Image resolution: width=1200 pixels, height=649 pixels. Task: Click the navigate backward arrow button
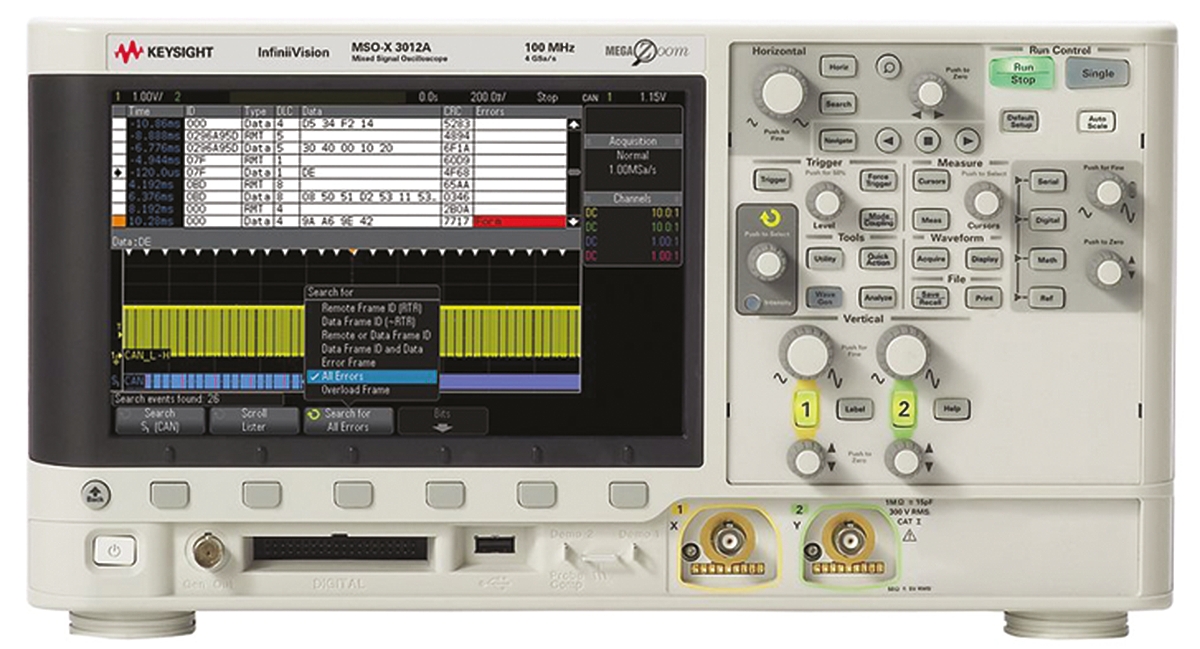click(x=889, y=140)
